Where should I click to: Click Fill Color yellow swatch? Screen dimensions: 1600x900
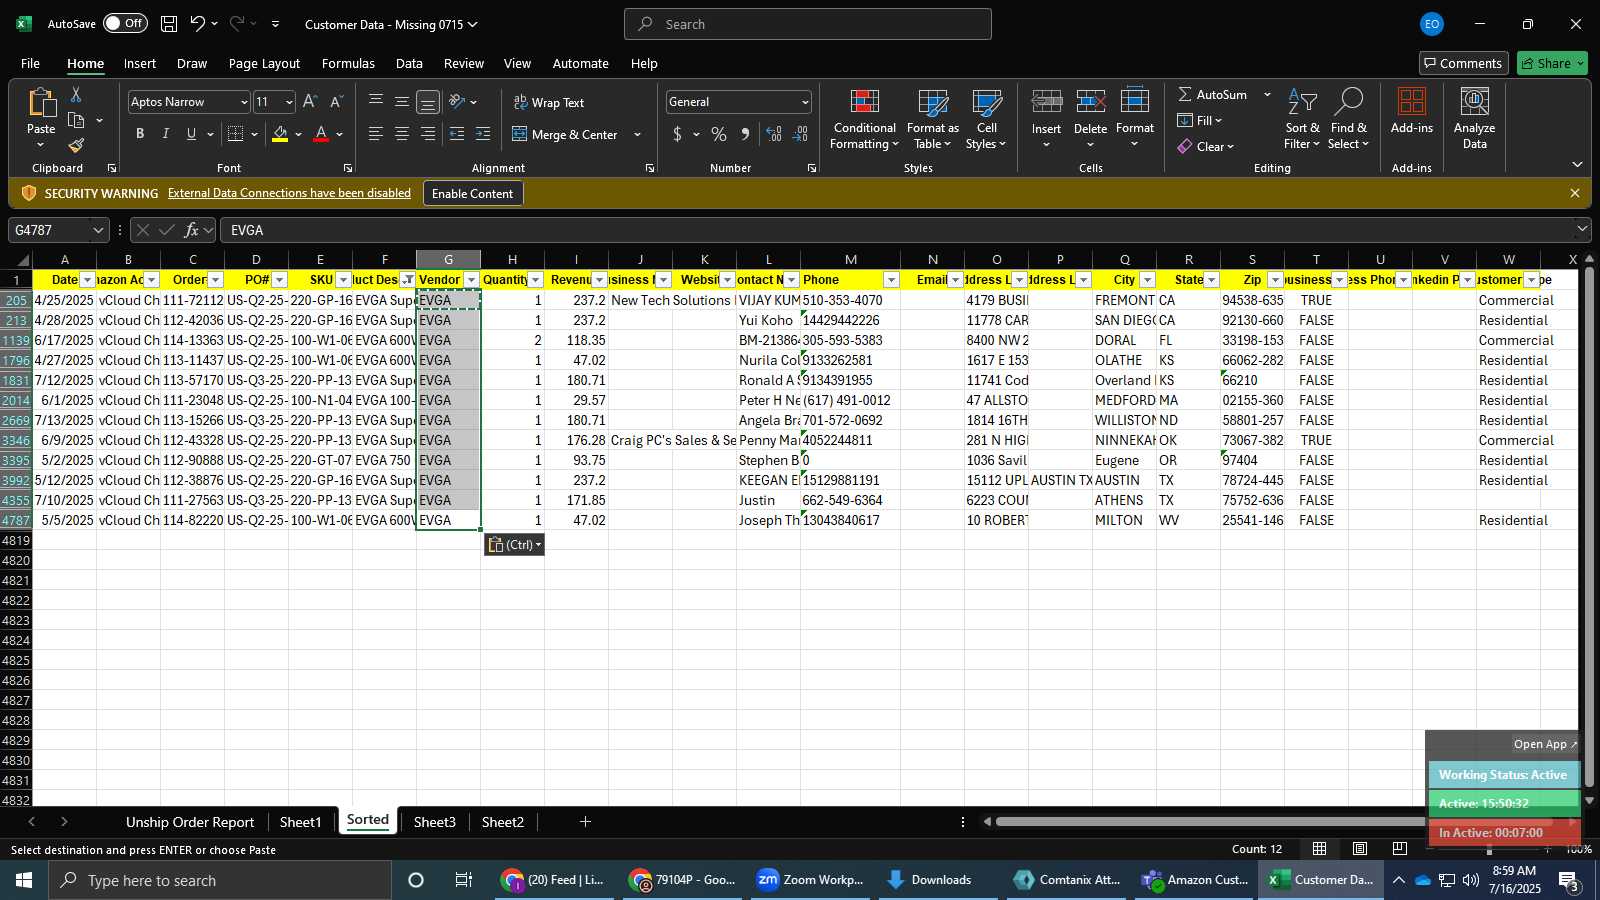tap(280, 134)
